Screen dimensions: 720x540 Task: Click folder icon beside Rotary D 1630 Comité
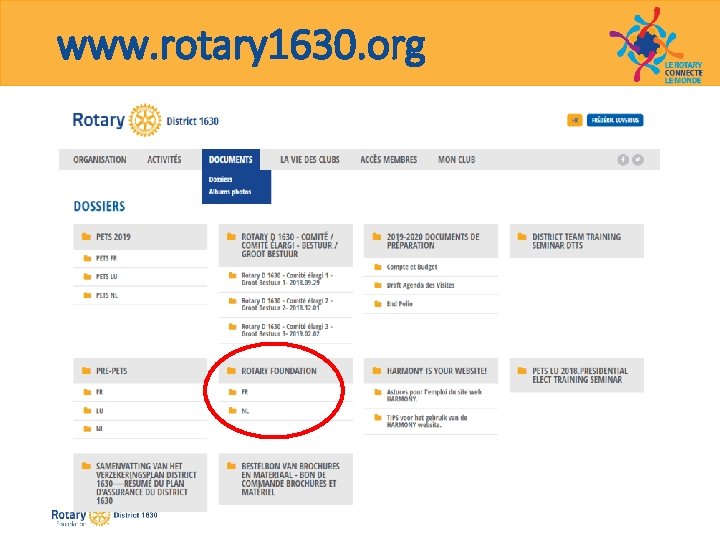tap(231, 237)
